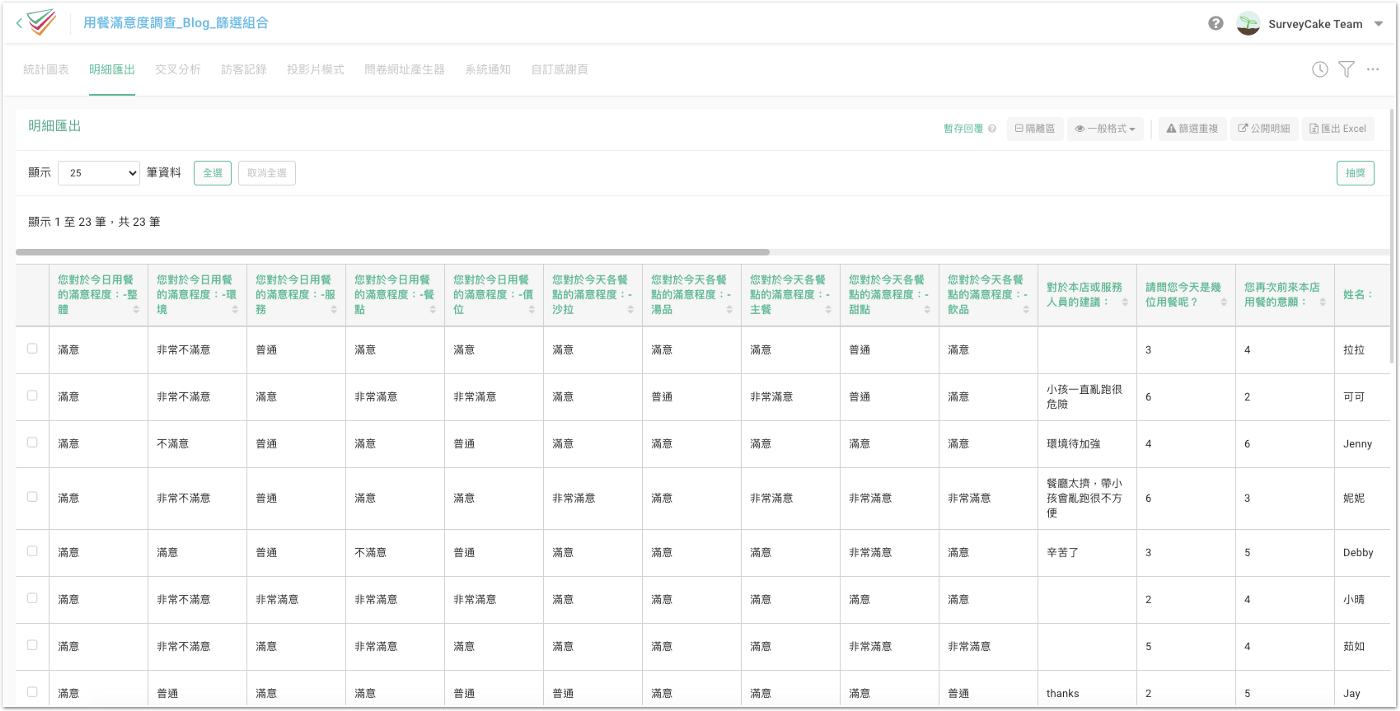Click the survey title 用餐滿意度調查_Blog_篩選組合
This screenshot has height=711, width=1400.
[176, 23]
